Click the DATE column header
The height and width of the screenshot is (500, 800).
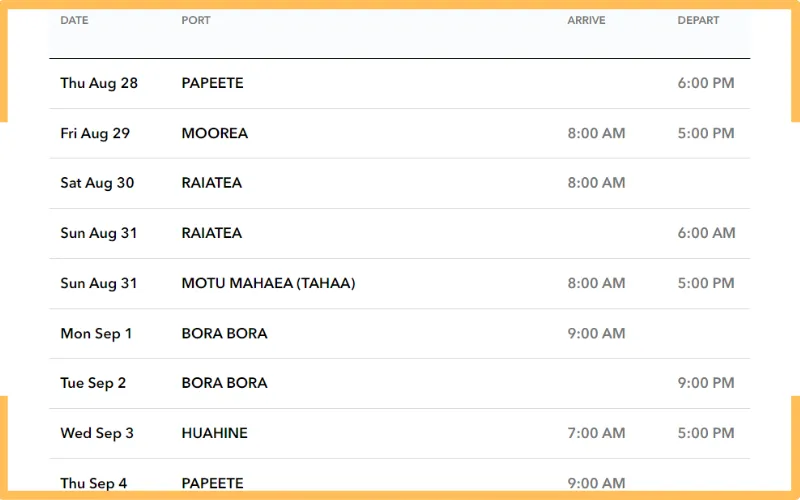(x=74, y=20)
